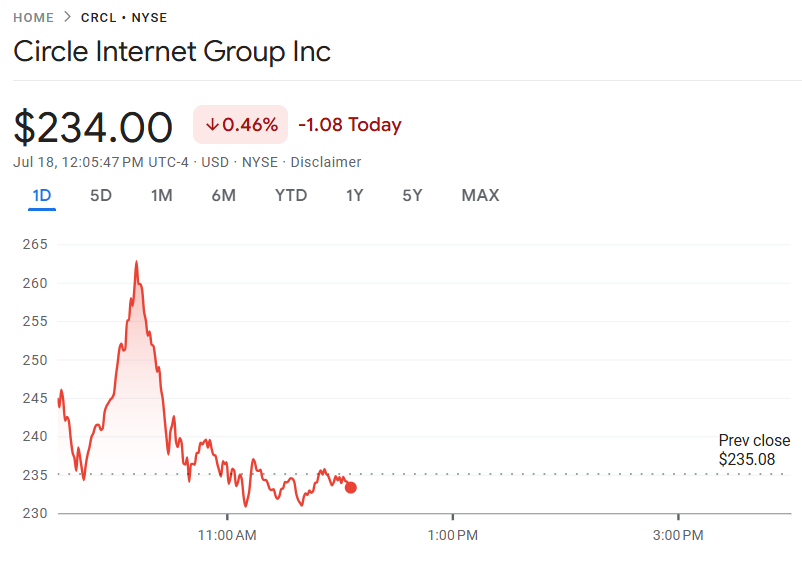Viewport: 802px width, 565px height.
Task: Choose the 6M time range
Action: click(224, 195)
